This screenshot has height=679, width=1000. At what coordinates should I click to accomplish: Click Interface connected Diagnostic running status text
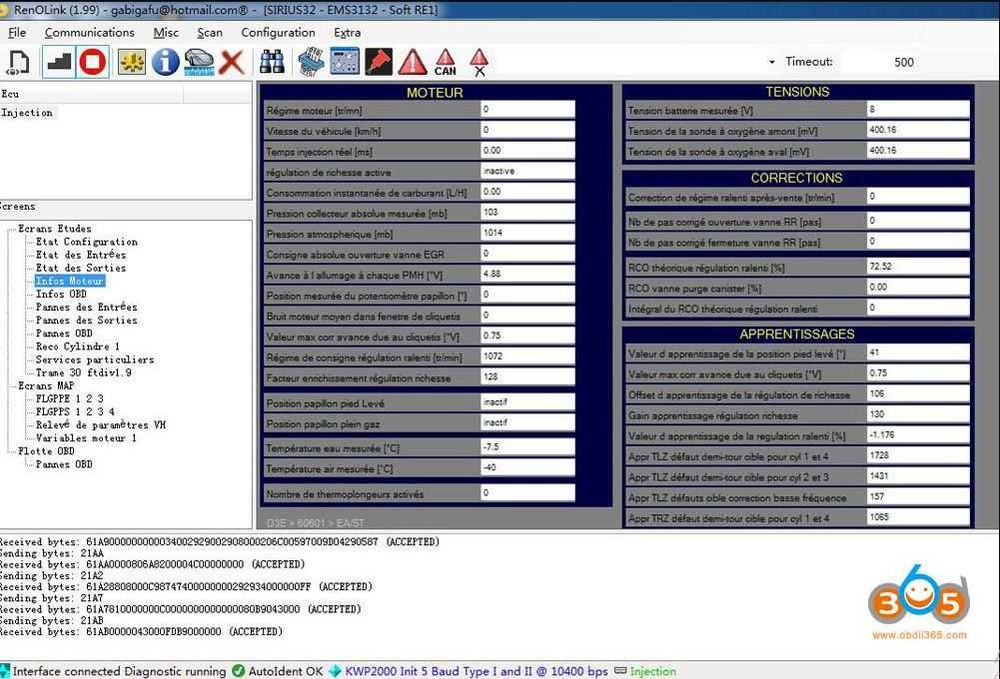coord(119,671)
